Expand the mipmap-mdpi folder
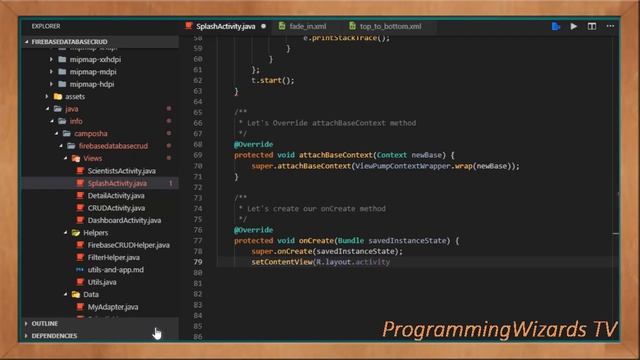Image resolution: width=640 pixels, height=360 pixels. pos(51,72)
